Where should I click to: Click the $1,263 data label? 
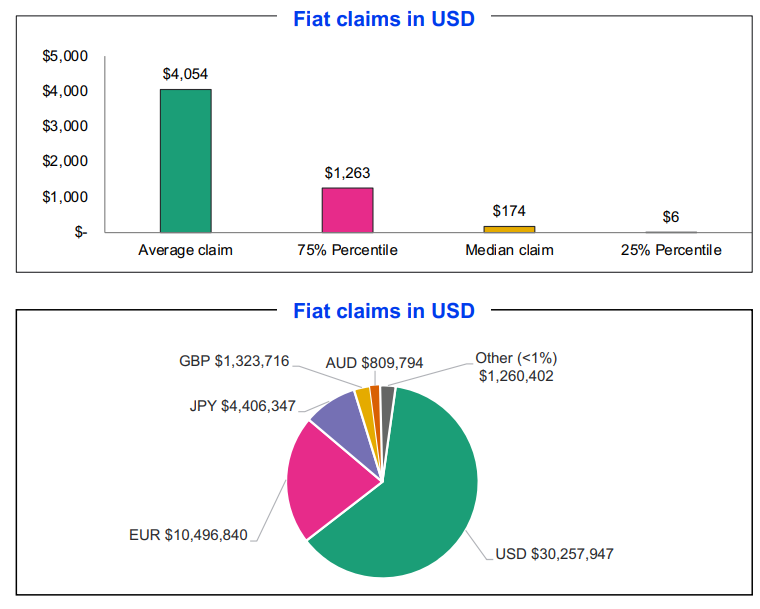pos(347,172)
